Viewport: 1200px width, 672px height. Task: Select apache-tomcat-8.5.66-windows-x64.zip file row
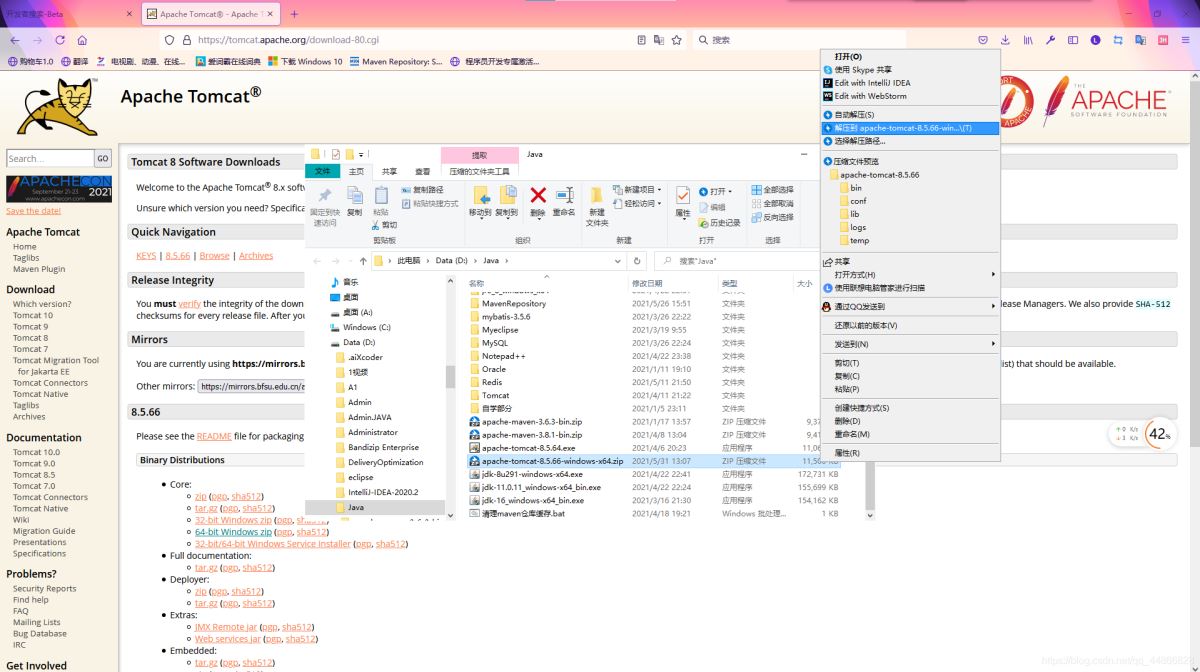[x=655, y=461]
